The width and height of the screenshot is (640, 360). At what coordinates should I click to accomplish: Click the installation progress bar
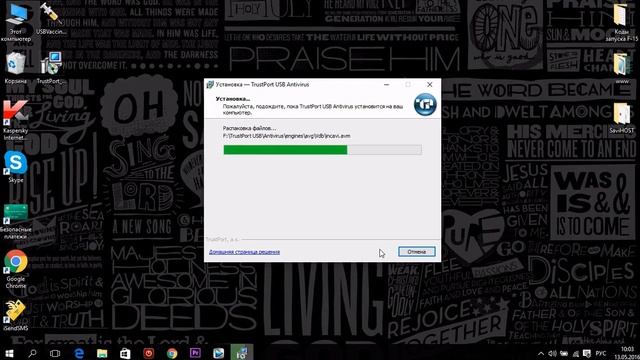(x=322, y=150)
